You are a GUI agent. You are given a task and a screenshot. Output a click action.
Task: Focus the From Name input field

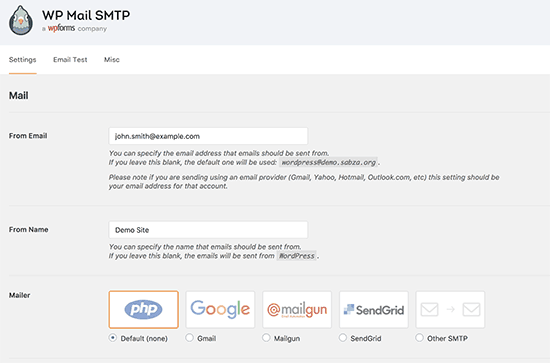[208, 230]
